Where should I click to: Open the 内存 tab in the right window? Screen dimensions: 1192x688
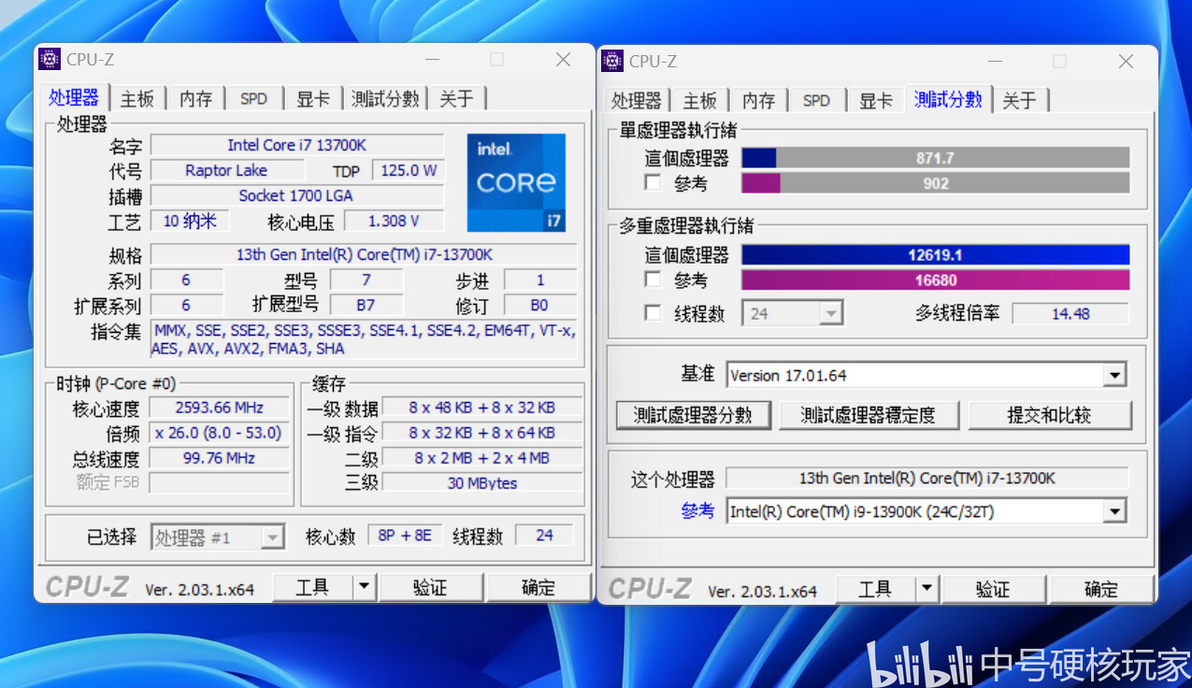tap(758, 100)
